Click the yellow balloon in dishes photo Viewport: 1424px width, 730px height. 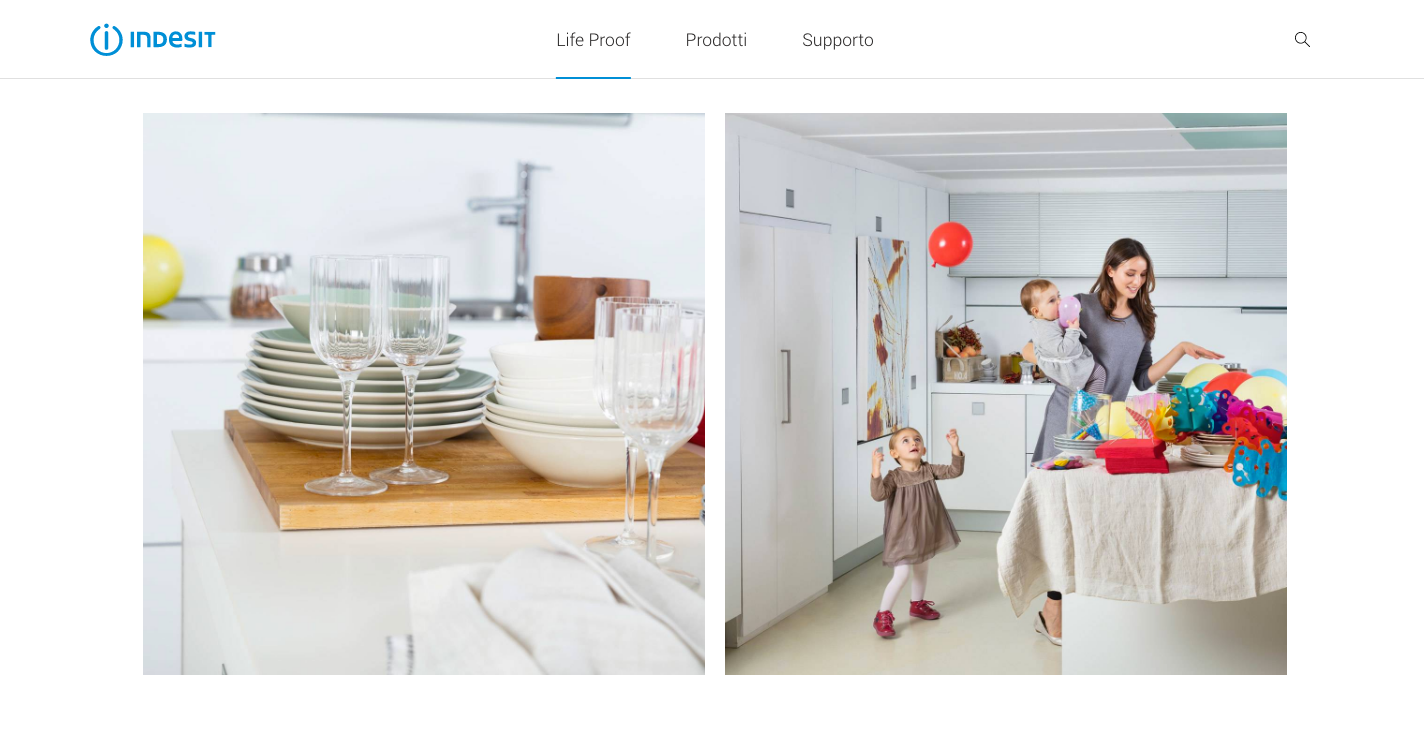(x=160, y=272)
